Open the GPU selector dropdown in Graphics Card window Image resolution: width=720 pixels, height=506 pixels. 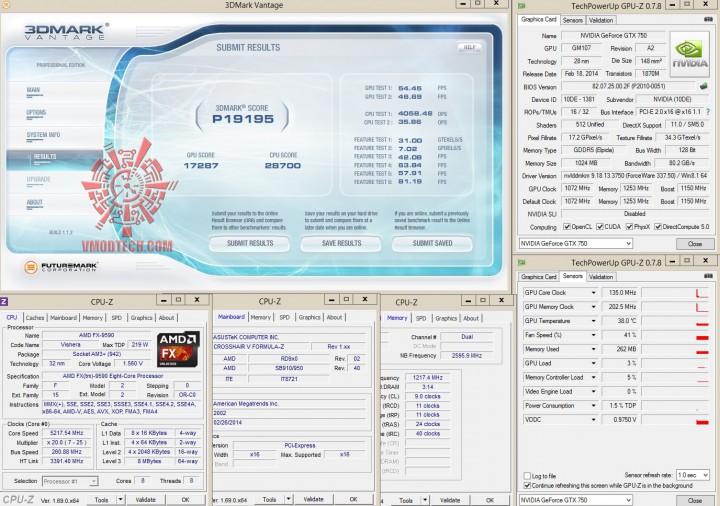point(628,243)
